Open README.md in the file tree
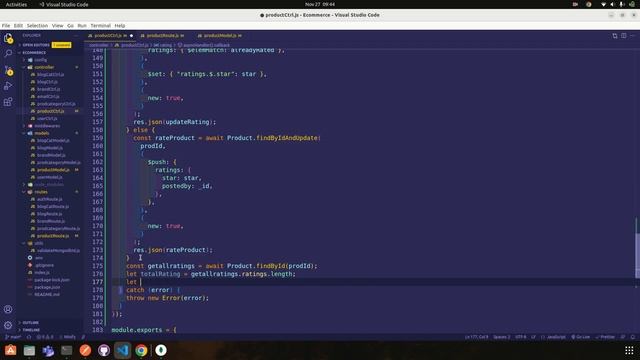 [47, 295]
